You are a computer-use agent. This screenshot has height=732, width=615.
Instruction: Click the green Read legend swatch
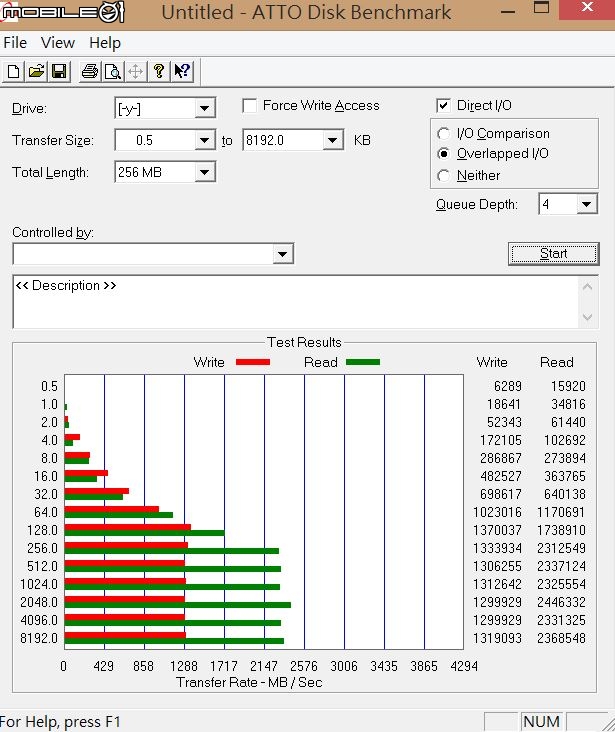point(363,362)
